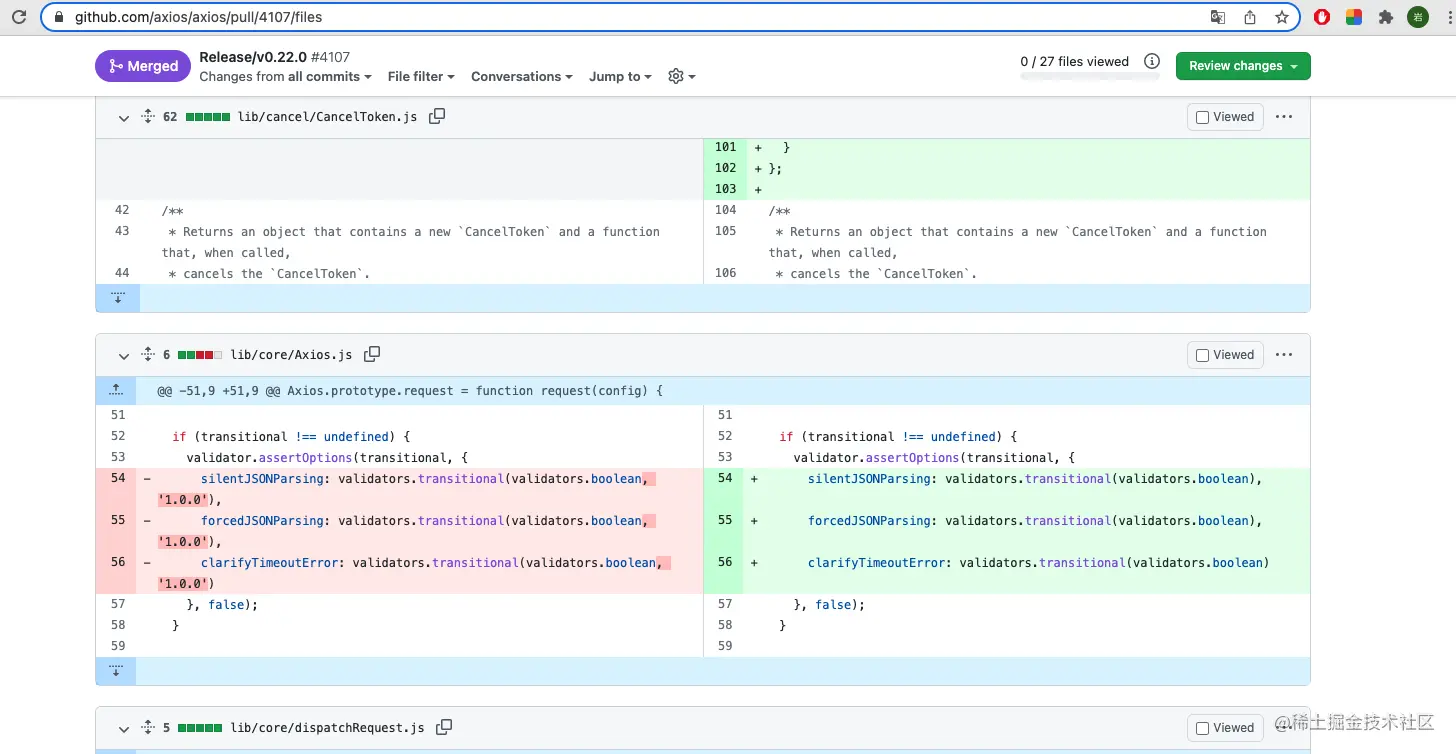The width and height of the screenshot is (1456, 754).
Task: Open Changes from all commits selector
Action: 285,76
